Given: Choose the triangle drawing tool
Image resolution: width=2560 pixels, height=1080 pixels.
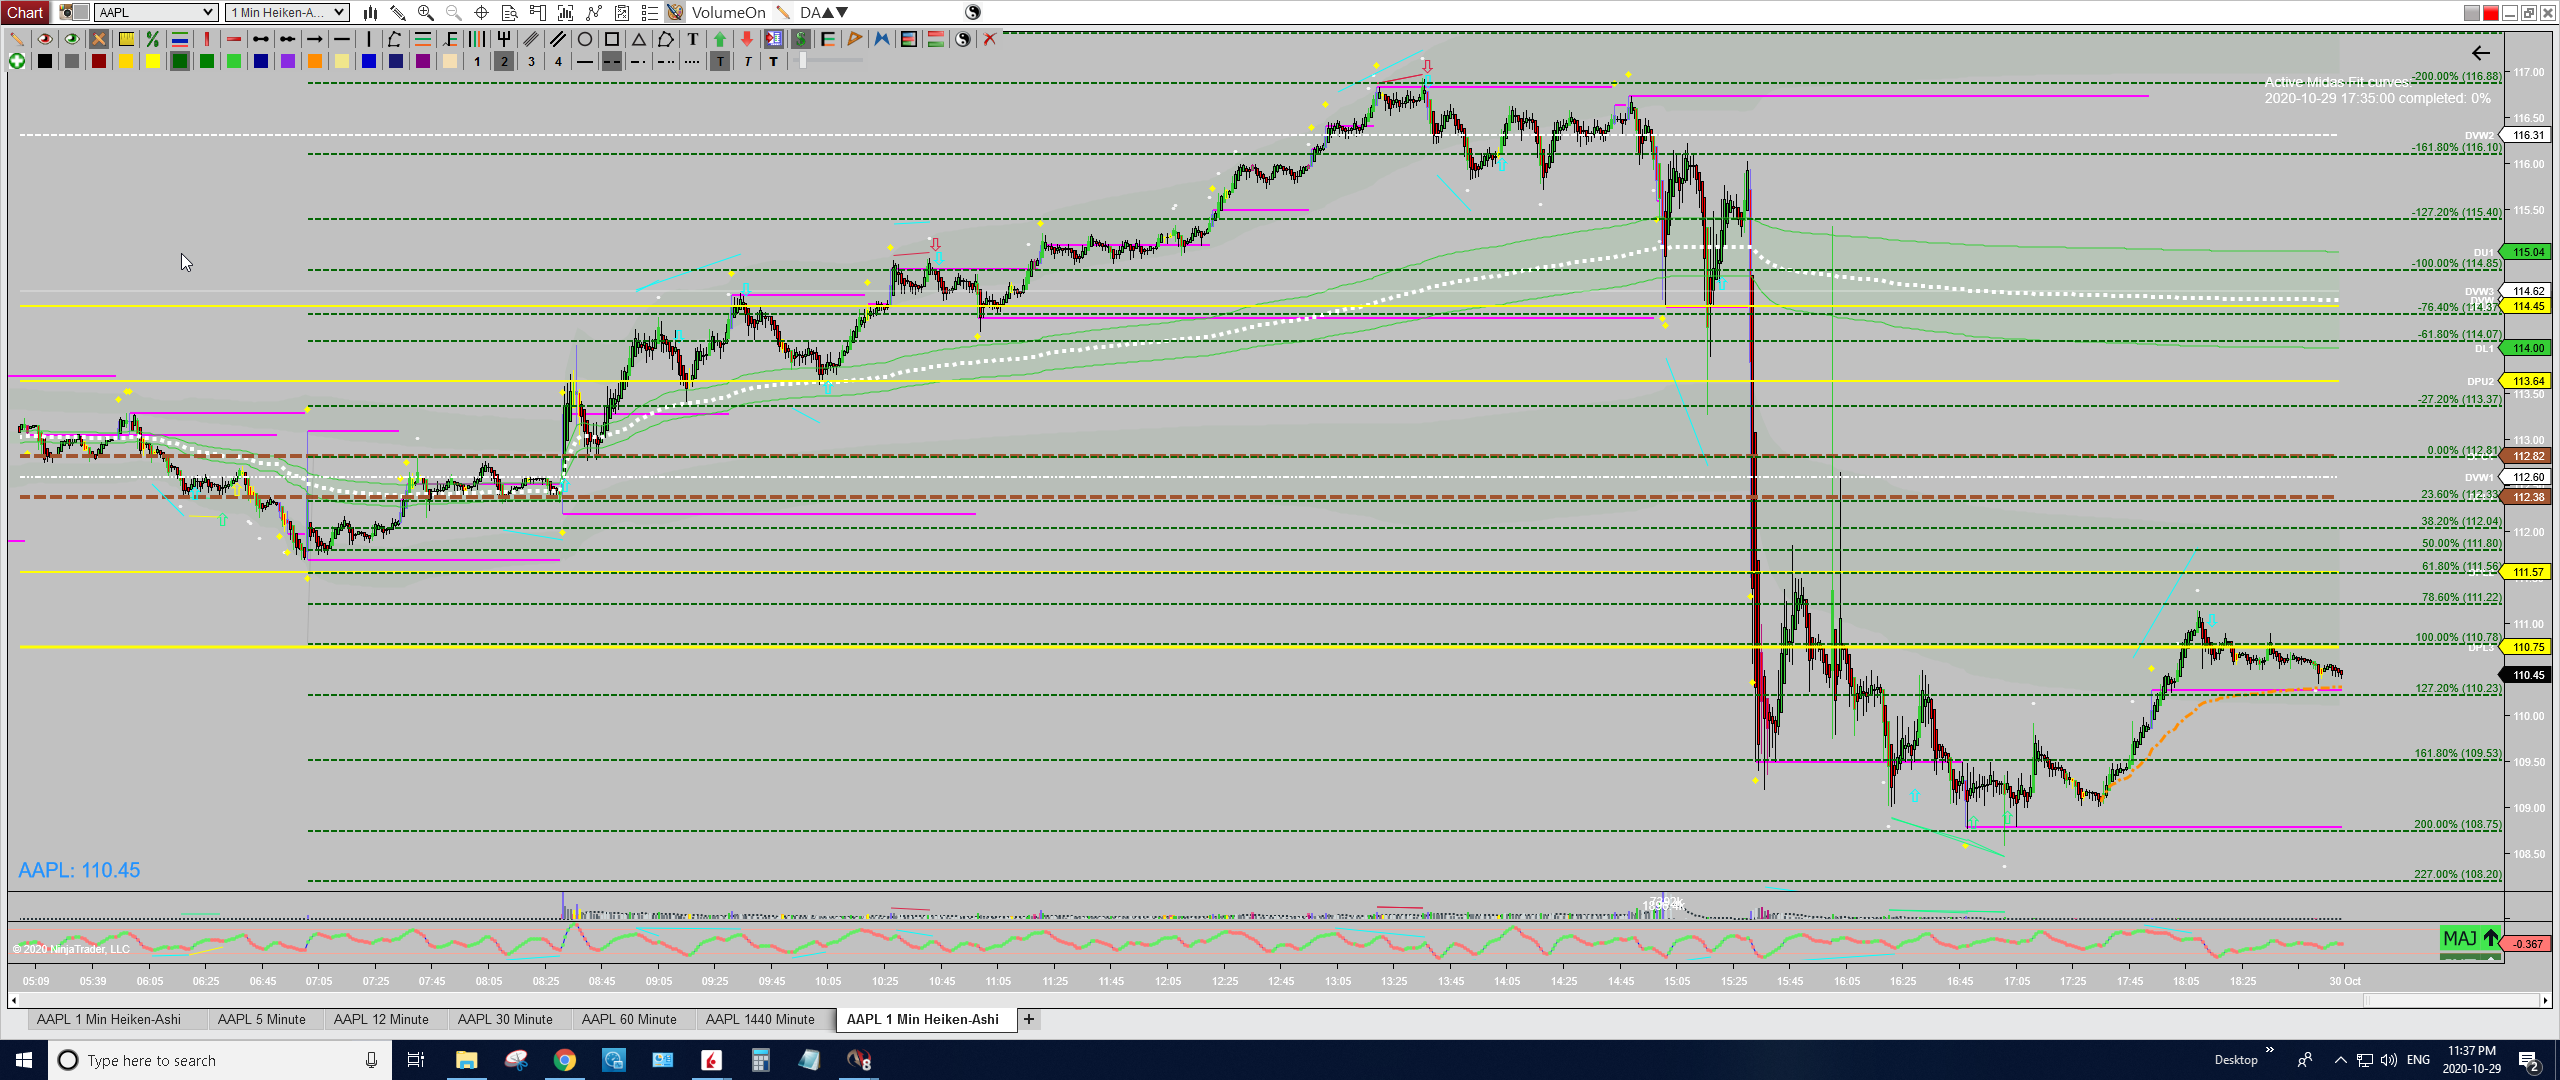Looking at the screenshot, I should 639,39.
